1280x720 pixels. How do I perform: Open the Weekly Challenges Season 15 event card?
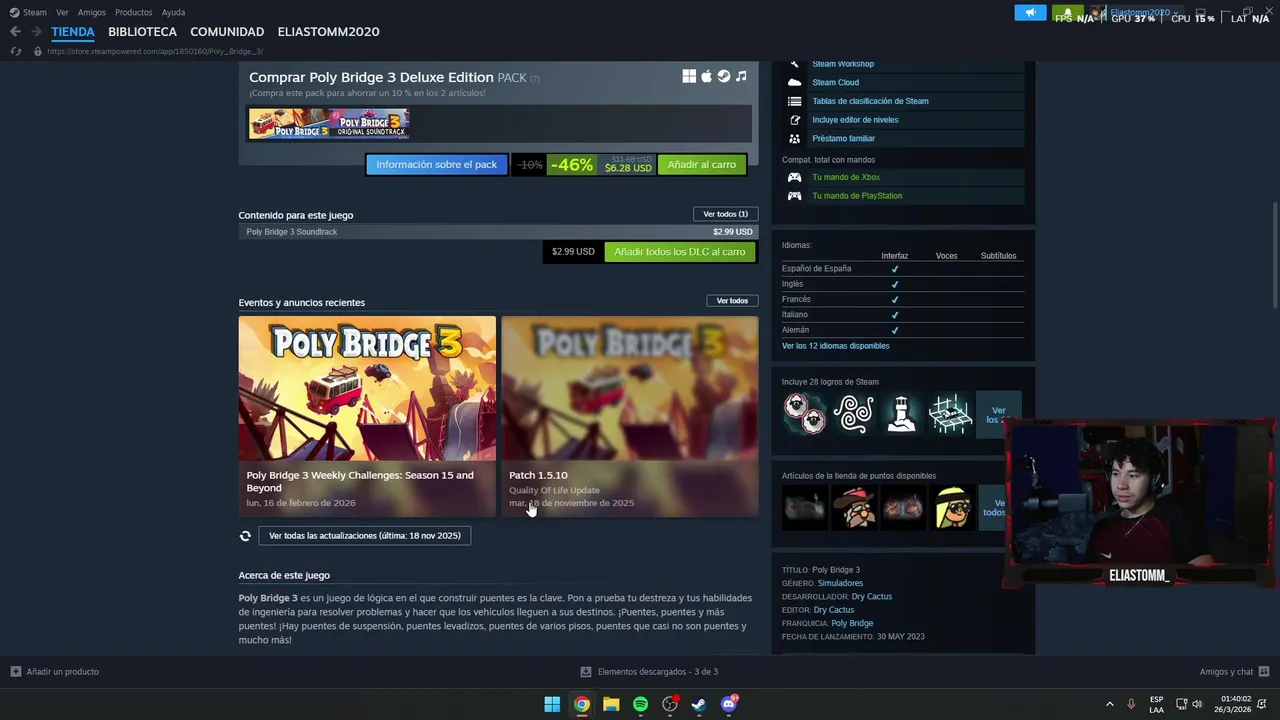(367, 416)
